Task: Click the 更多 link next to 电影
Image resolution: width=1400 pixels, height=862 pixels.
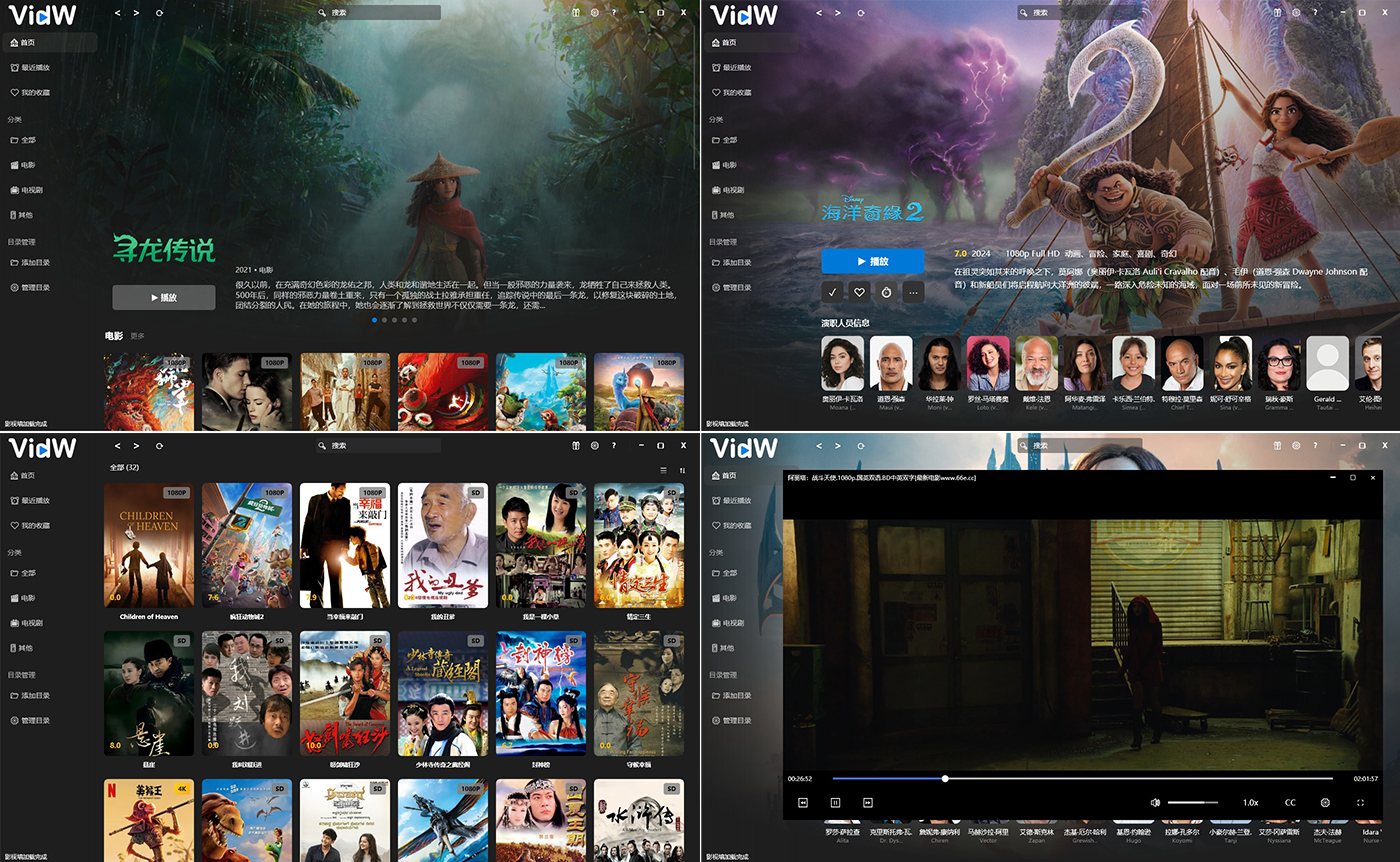Action: pyautogui.click(x=137, y=336)
